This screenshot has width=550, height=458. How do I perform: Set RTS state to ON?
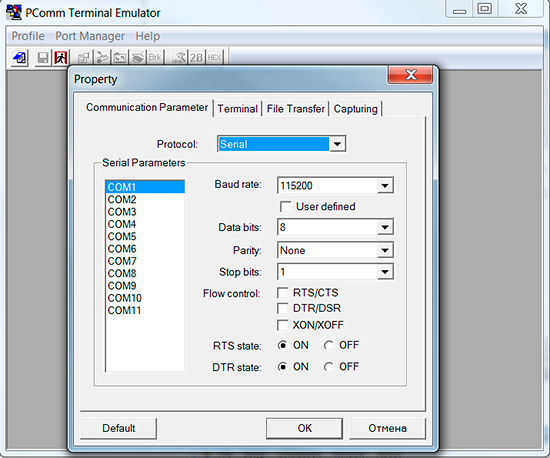coord(283,345)
